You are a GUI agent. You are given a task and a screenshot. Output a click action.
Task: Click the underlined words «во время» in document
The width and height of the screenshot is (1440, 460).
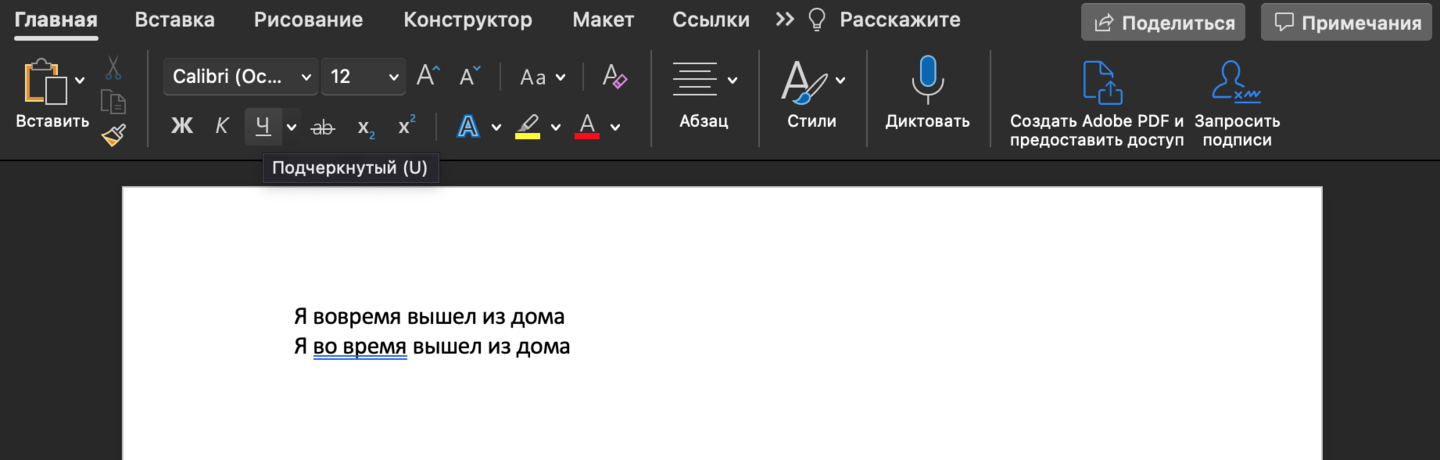[x=359, y=347]
